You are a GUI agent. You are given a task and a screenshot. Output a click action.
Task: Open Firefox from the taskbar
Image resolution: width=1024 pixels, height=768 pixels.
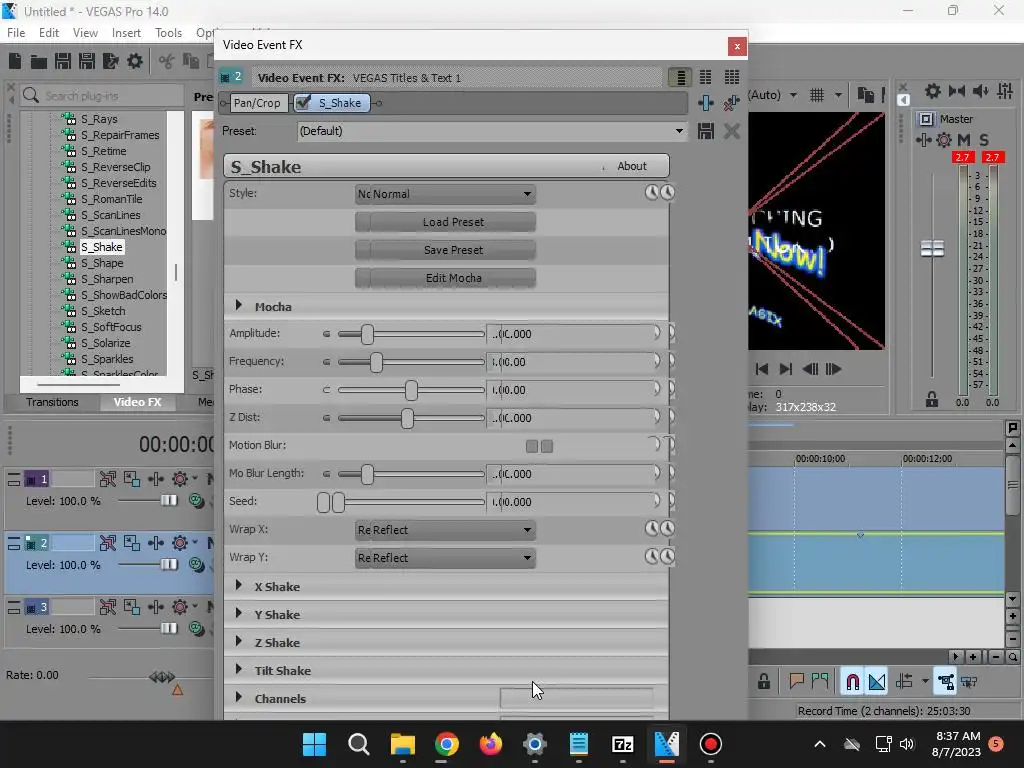coord(490,744)
